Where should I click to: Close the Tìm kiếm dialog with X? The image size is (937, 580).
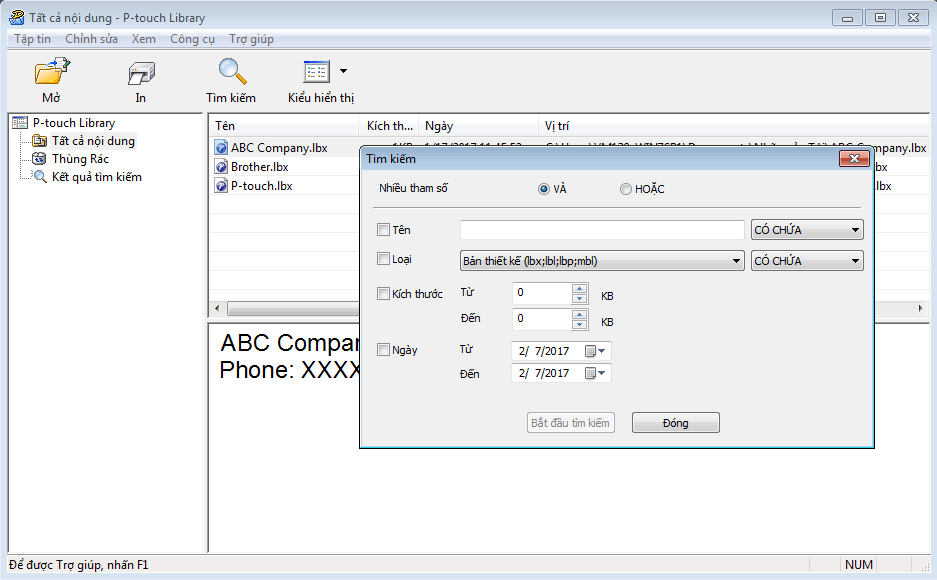tap(853, 158)
